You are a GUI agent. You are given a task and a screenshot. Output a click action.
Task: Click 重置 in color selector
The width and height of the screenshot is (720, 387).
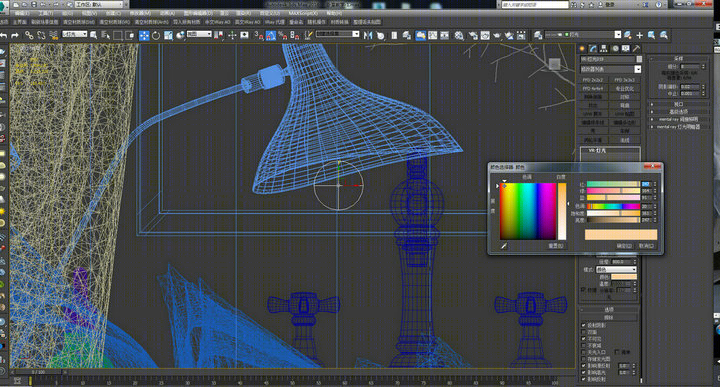[x=556, y=246]
